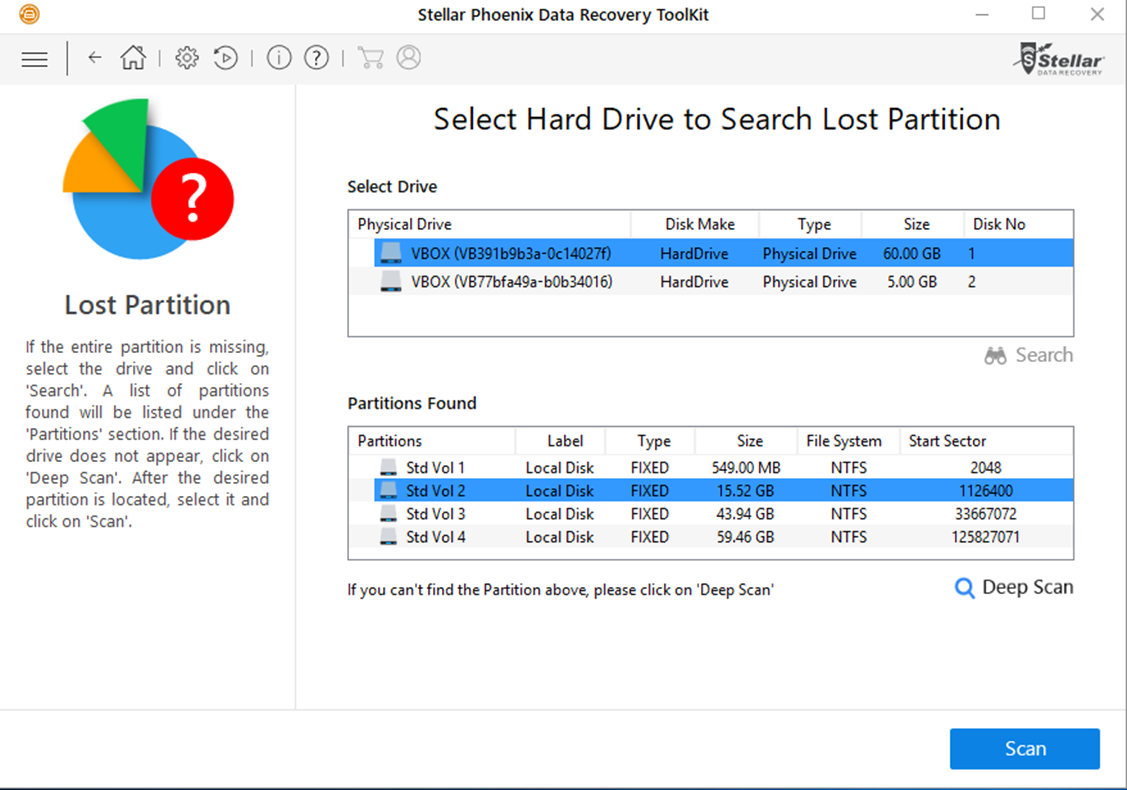The height and width of the screenshot is (790, 1127).
Task: Go back with the arrow icon
Action: click(95, 58)
